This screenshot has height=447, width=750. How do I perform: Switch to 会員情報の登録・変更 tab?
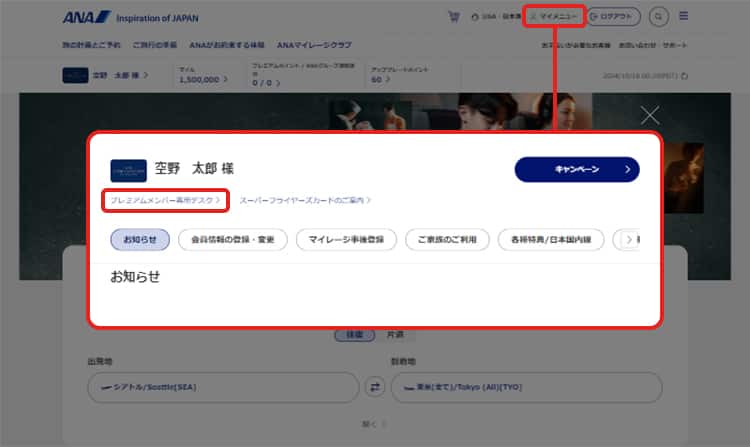tap(233, 240)
